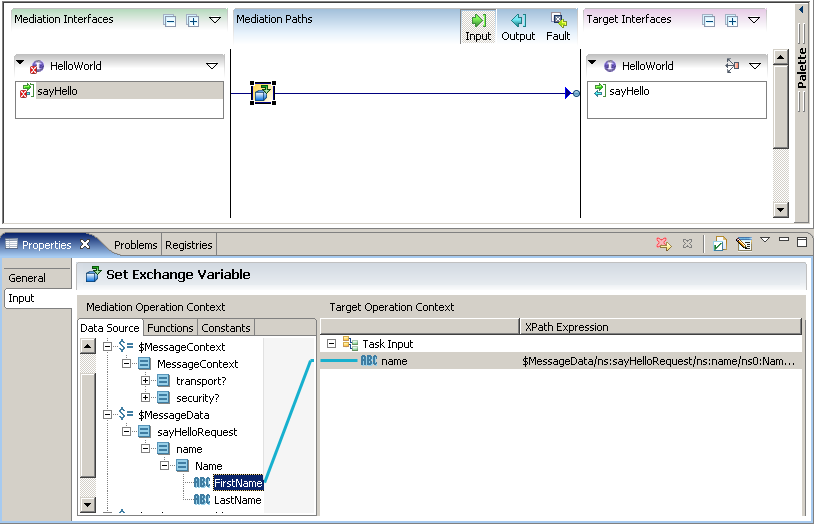Expand the transport? node
The width and height of the screenshot is (814, 524).
point(145,381)
